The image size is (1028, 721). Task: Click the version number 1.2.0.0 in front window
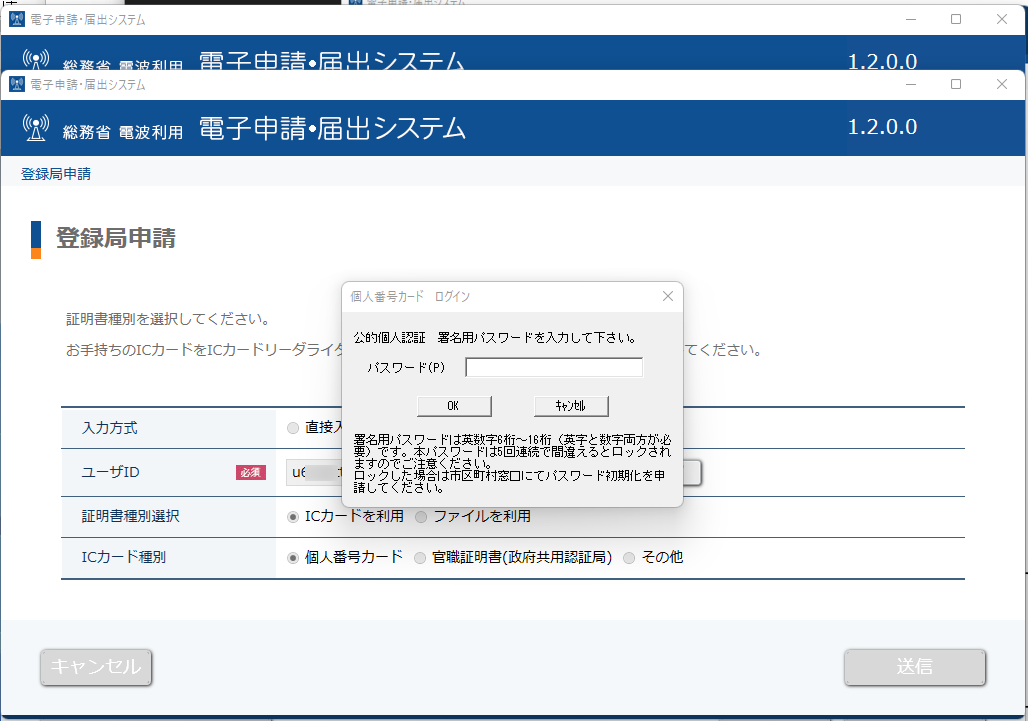pos(882,127)
